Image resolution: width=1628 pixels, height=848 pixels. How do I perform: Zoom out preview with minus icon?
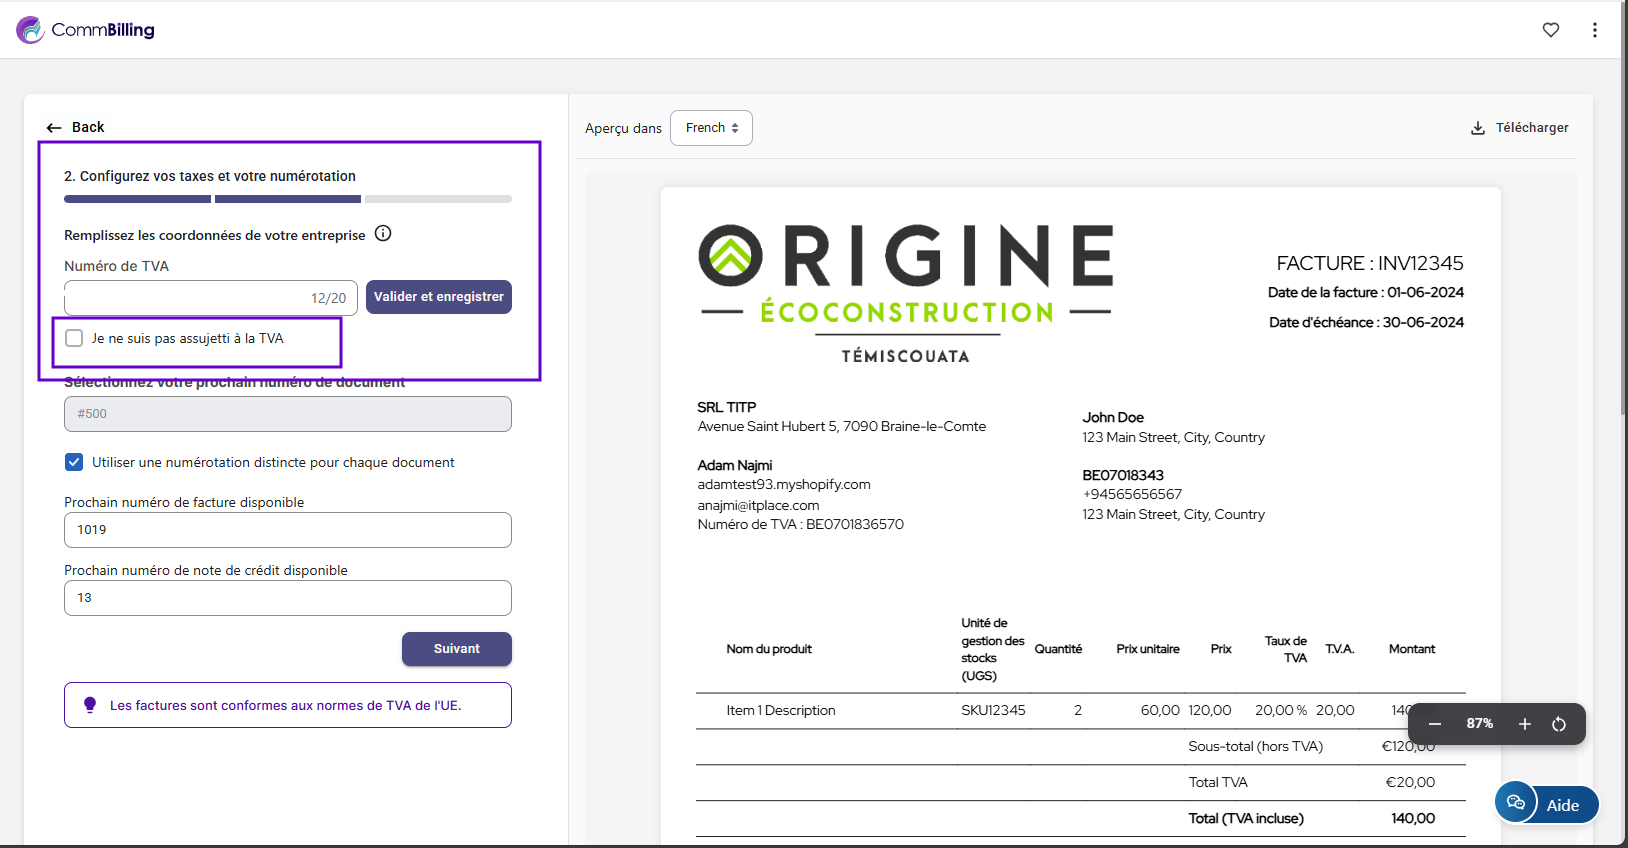(1435, 724)
